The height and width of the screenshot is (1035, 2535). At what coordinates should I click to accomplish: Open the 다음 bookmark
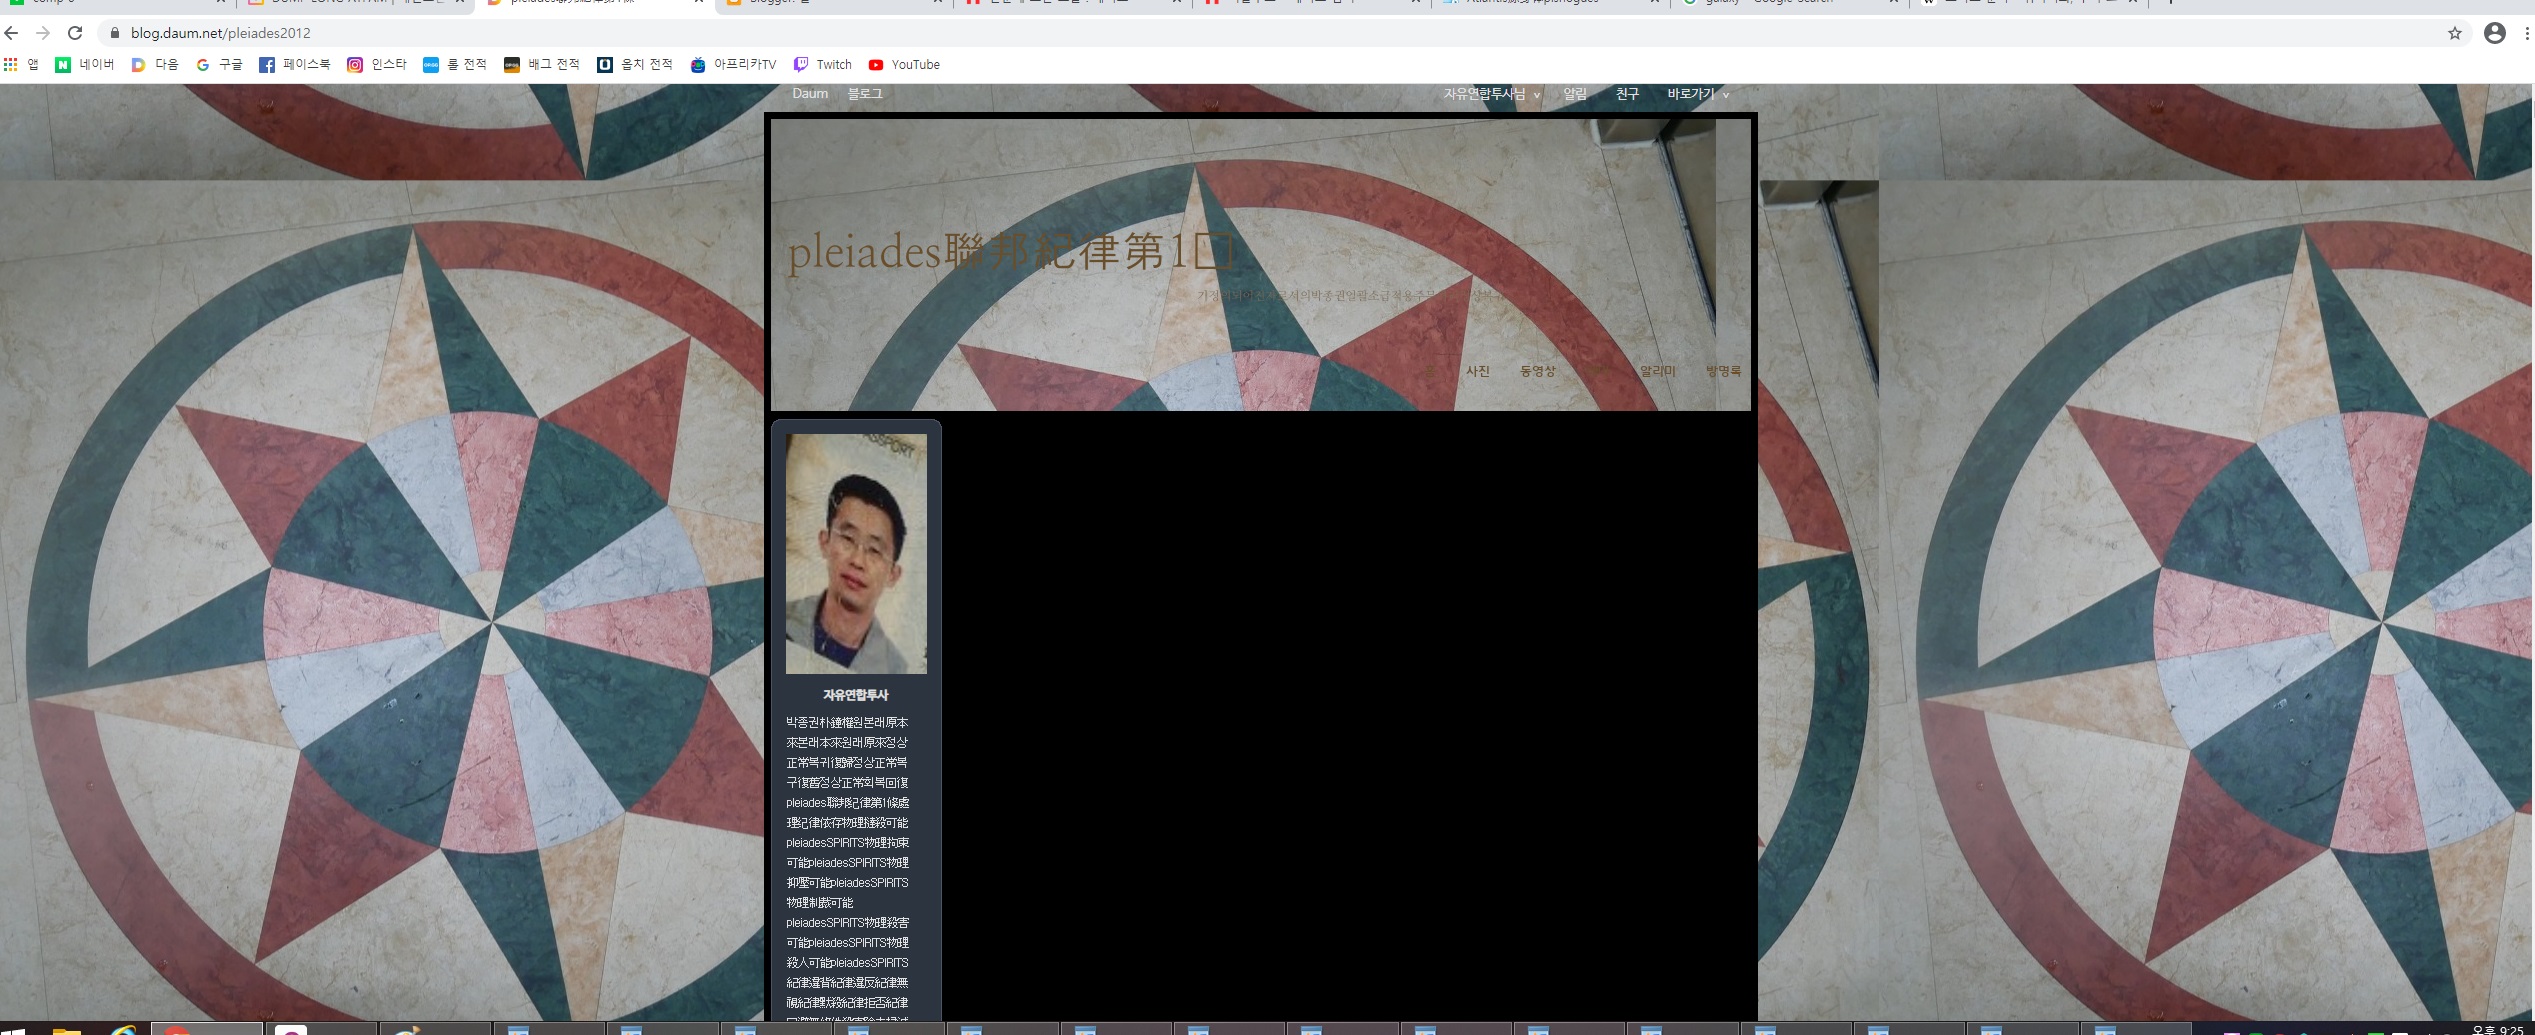point(155,64)
